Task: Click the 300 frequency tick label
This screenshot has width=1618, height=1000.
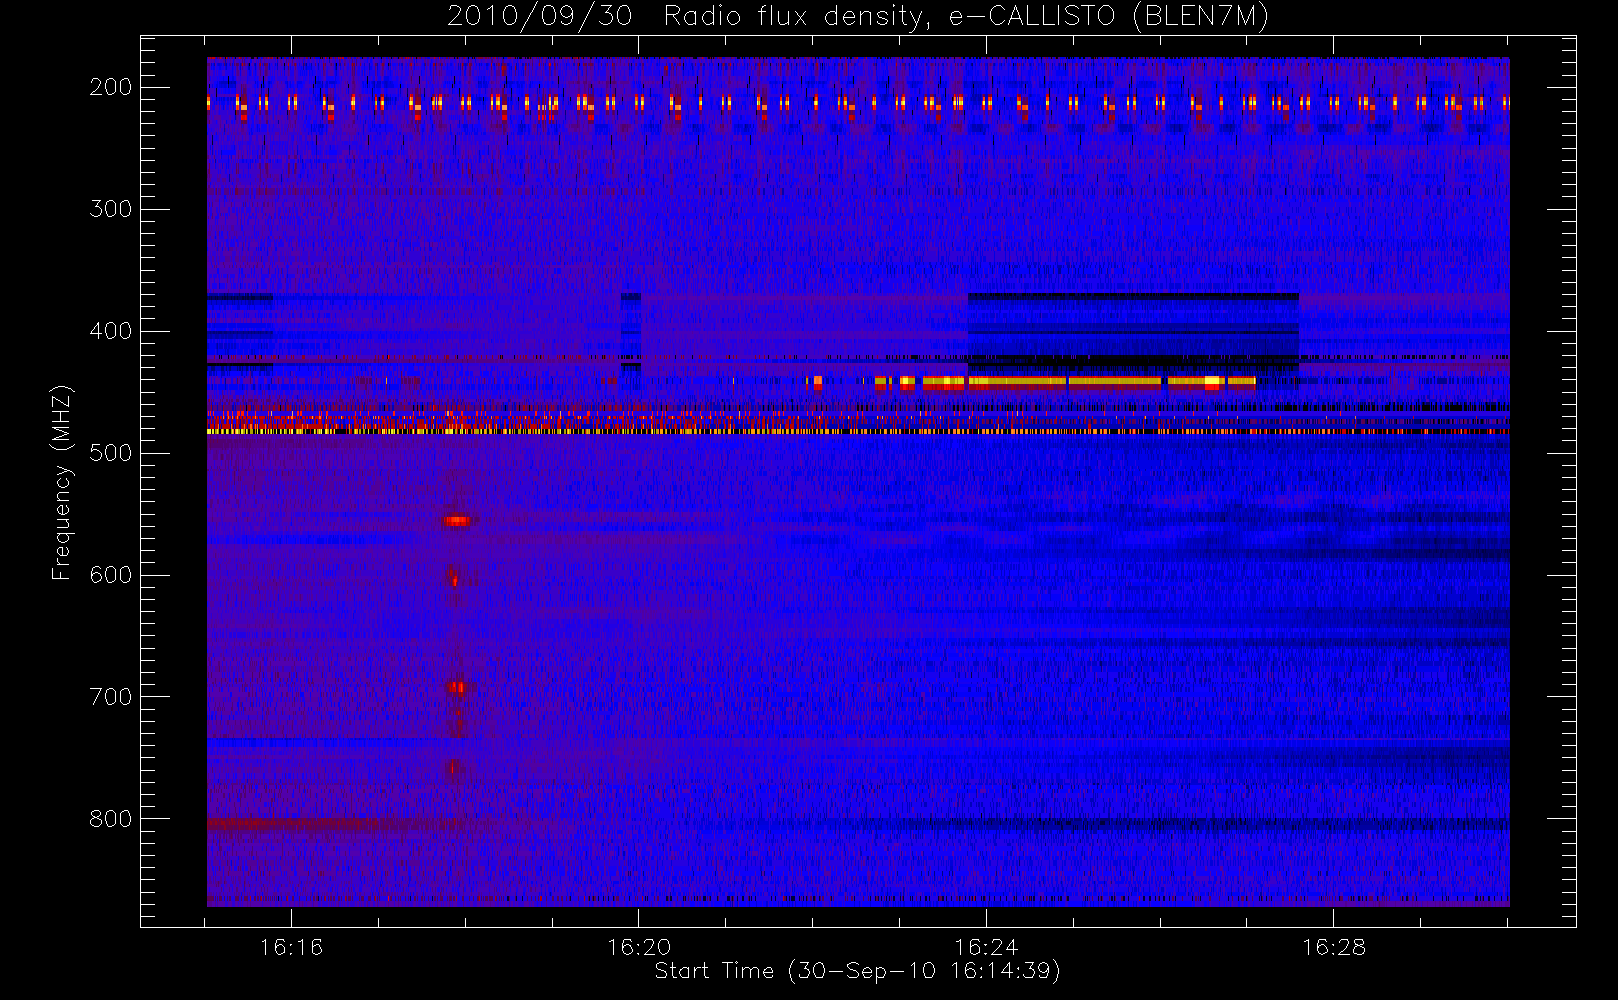Action: (x=111, y=209)
